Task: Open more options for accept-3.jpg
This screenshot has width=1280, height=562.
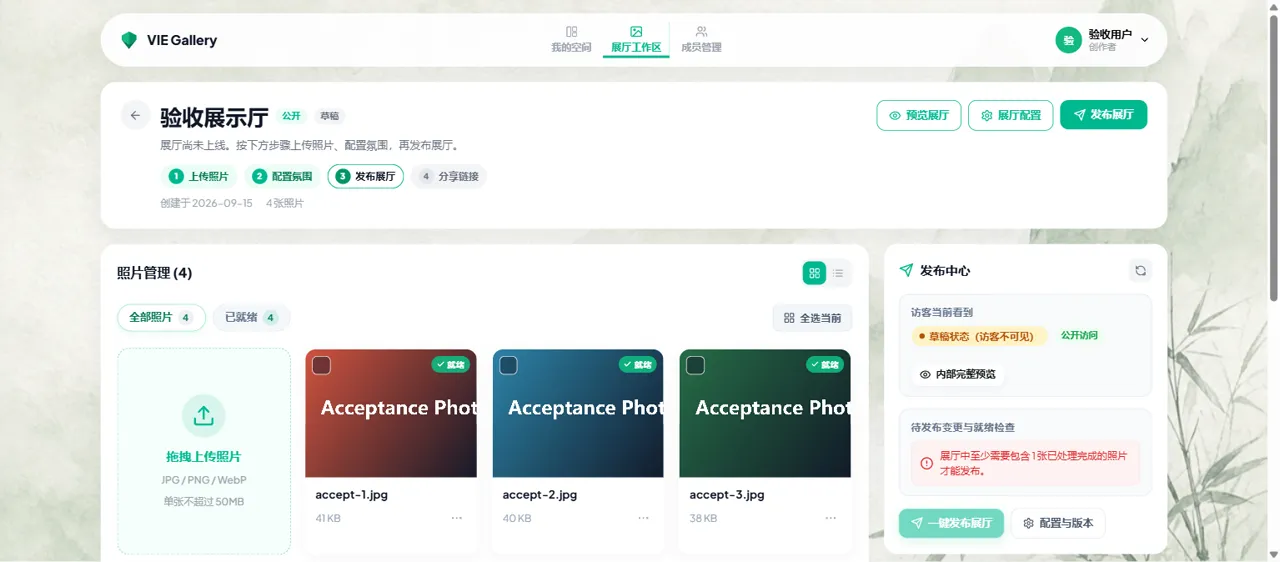Action: pyautogui.click(x=831, y=518)
